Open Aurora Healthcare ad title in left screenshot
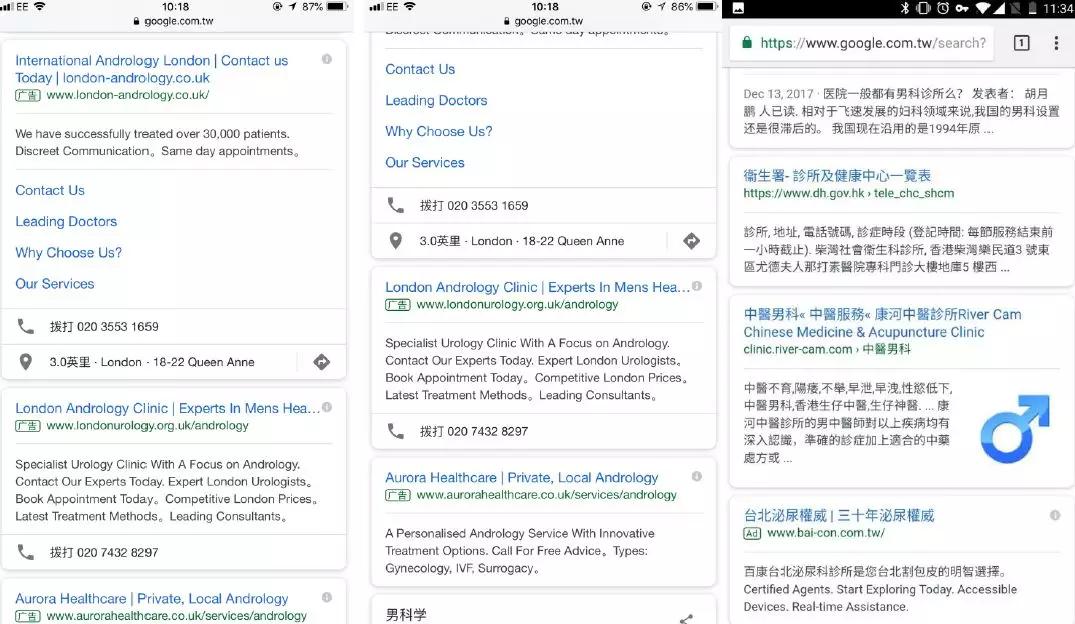 [x=152, y=599]
